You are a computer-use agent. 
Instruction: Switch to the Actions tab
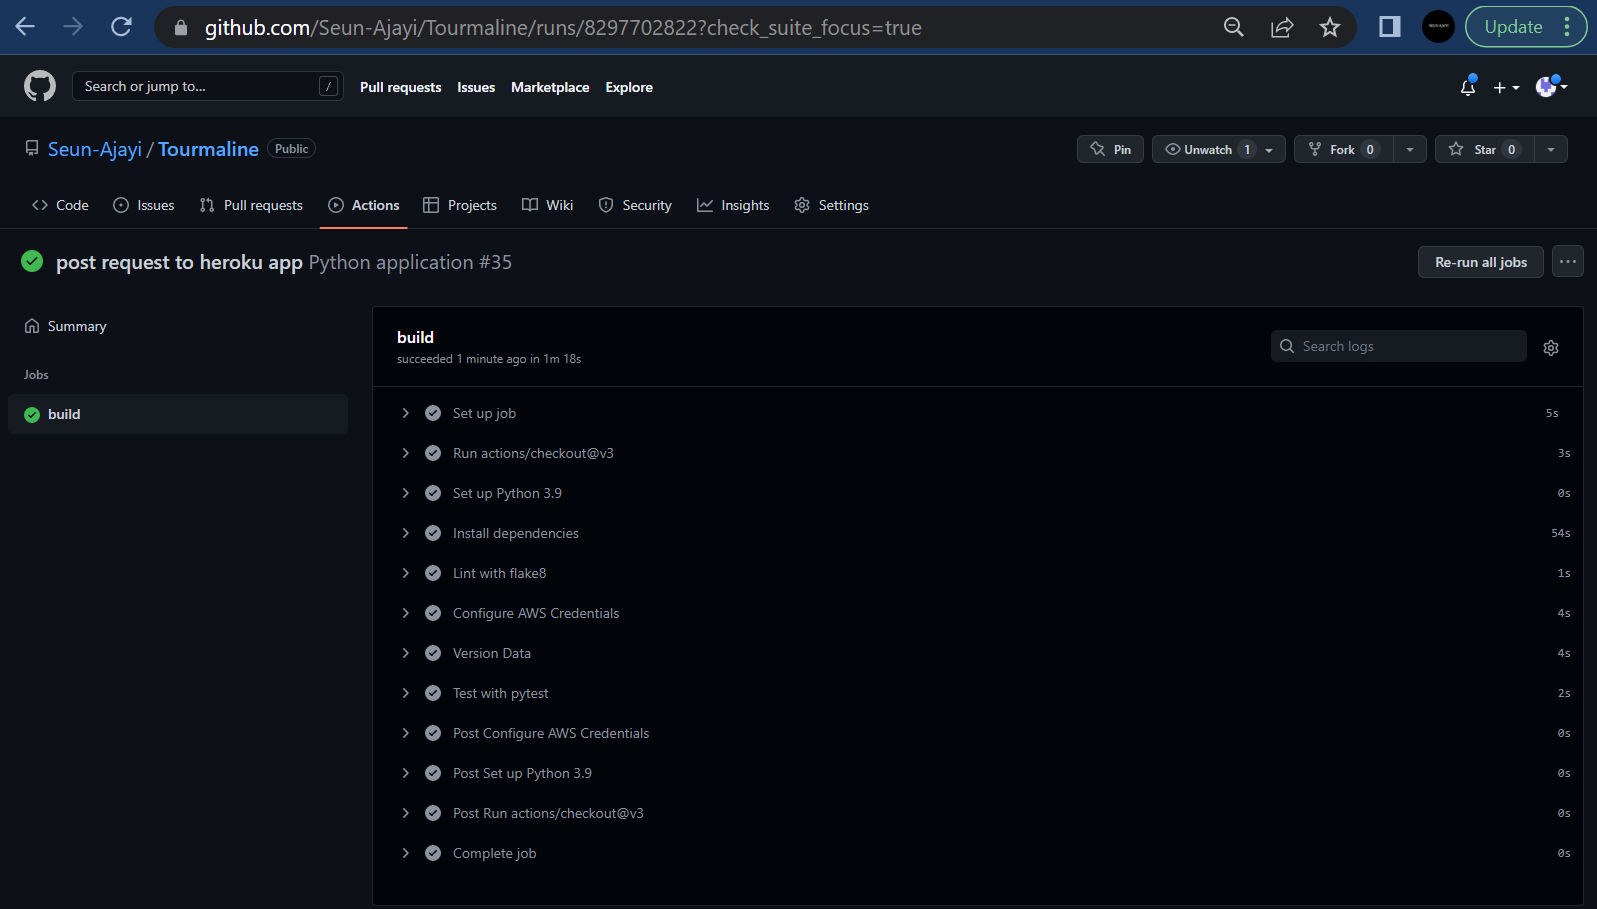364,205
